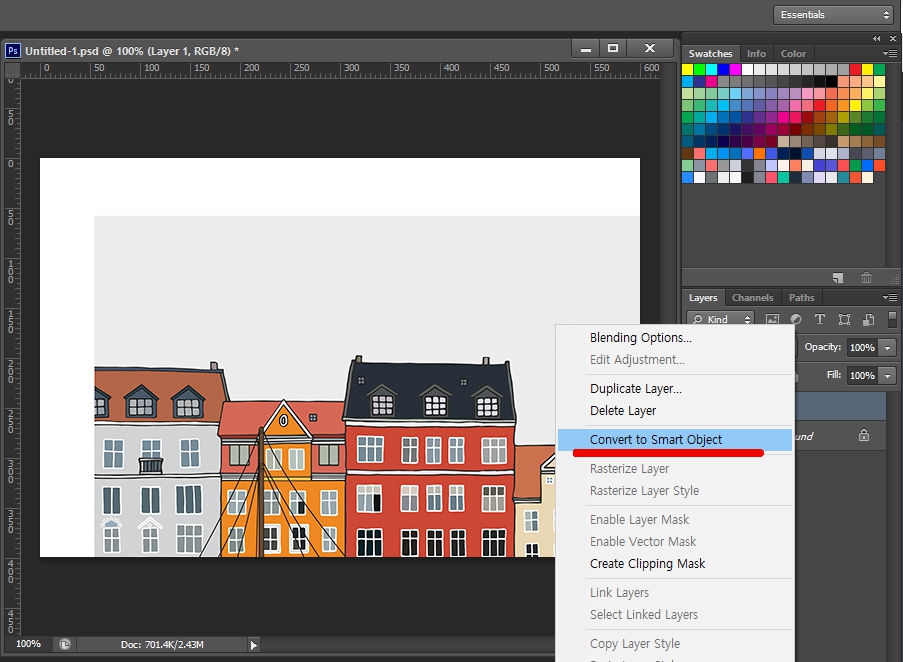Open the Fill slider dropdown arrow
The width and height of the screenshot is (903, 662).
pyautogui.click(x=887, y=376)
